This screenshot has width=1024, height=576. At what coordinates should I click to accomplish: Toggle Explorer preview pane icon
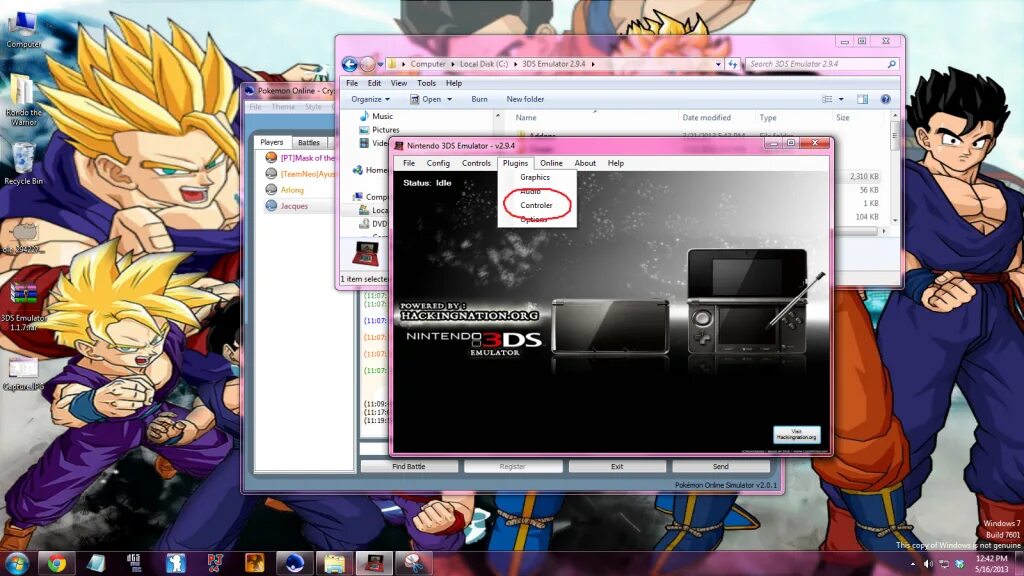(x=863, y=99)
